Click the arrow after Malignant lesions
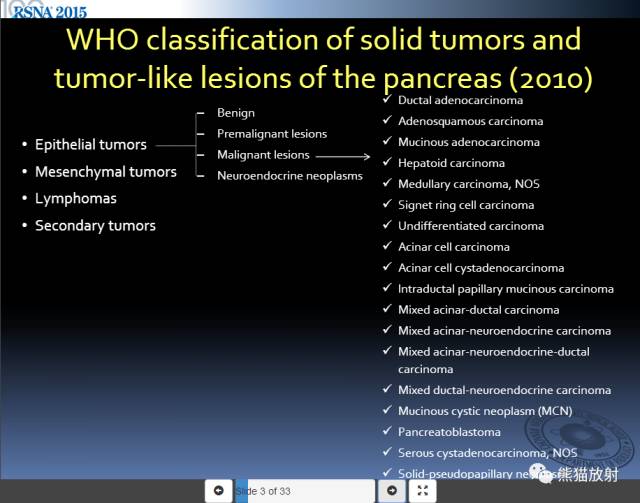Image resolution: width=640 pixels, height=503 pixels. (343, 156)
